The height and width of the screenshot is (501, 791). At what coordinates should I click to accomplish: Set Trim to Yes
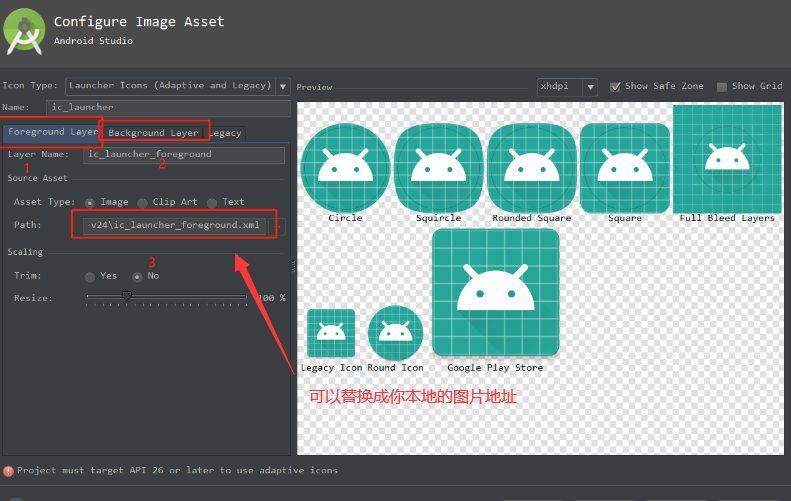tap(90, 277)
